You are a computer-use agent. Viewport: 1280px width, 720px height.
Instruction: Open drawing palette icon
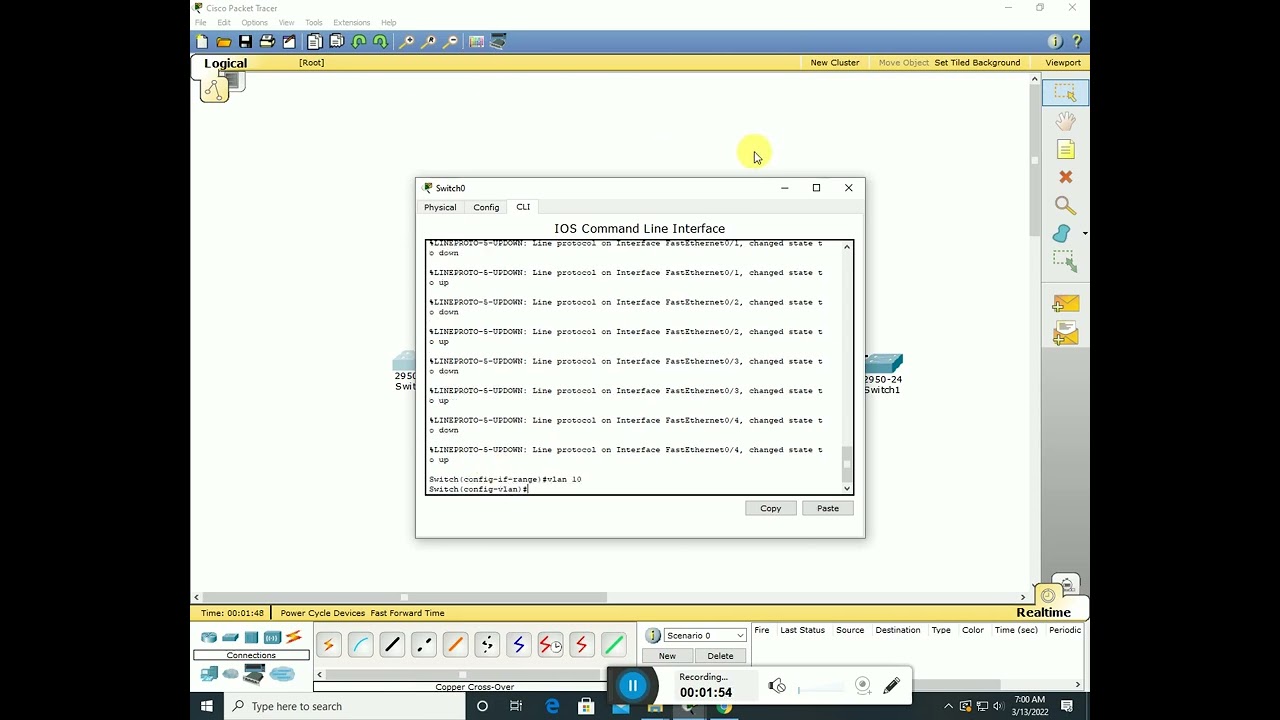pyautogui.click(x=476, y=42)
